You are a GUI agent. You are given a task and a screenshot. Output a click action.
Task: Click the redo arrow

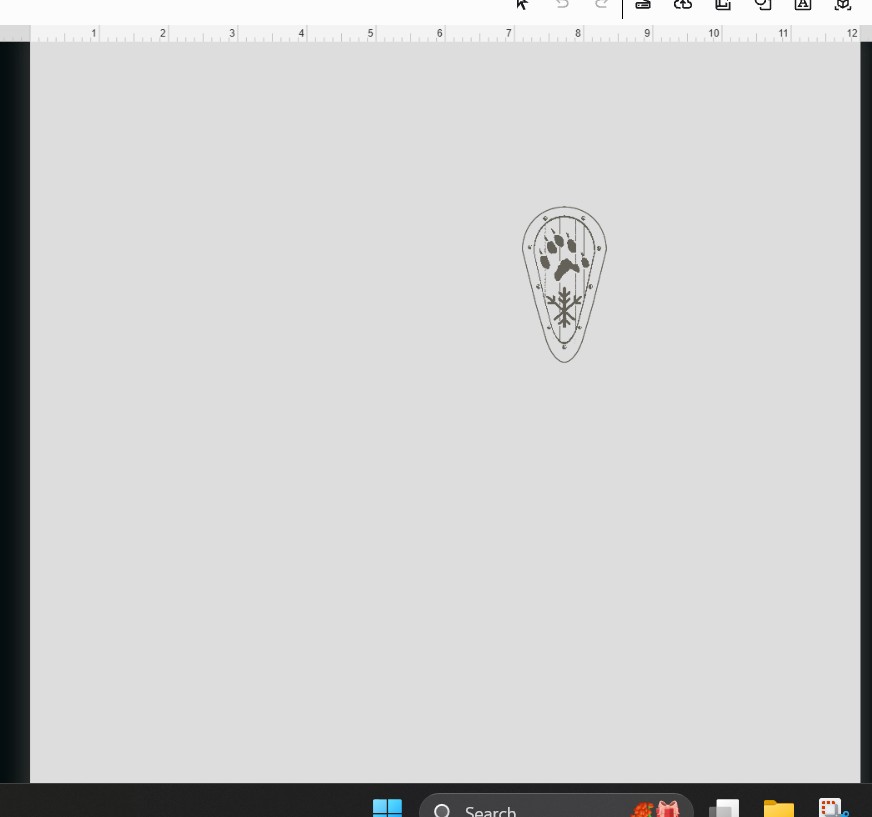(x=601, y=5)
